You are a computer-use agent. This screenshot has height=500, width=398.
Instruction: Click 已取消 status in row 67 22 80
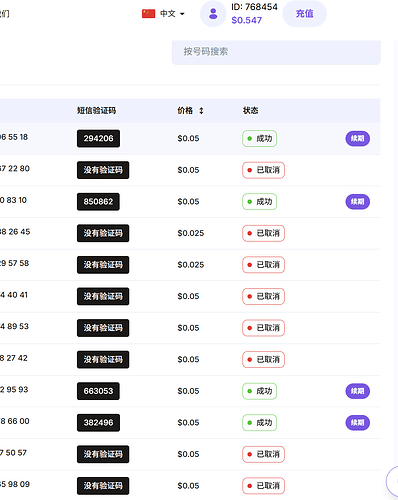click(x=263, y=170)
